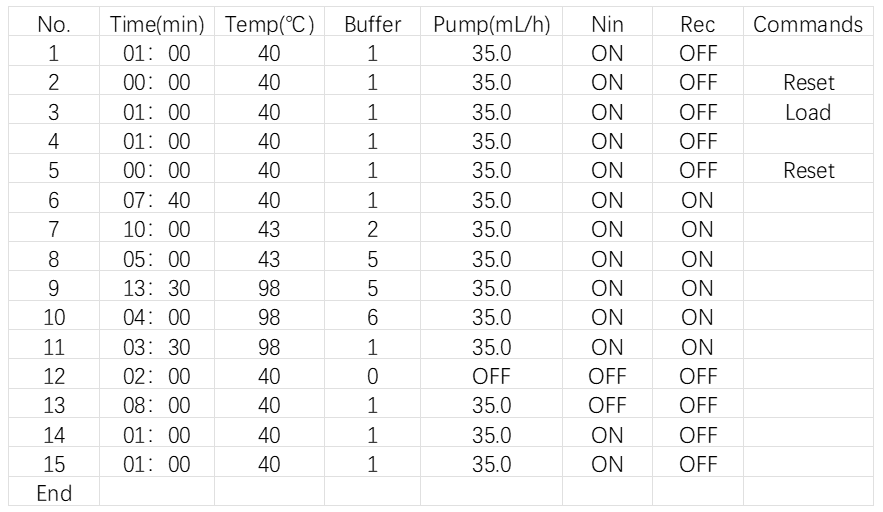The width and height of the screenshot is (883, 512).
Task: Select Buffer value 6 in row 10
Action: (372, 317)
